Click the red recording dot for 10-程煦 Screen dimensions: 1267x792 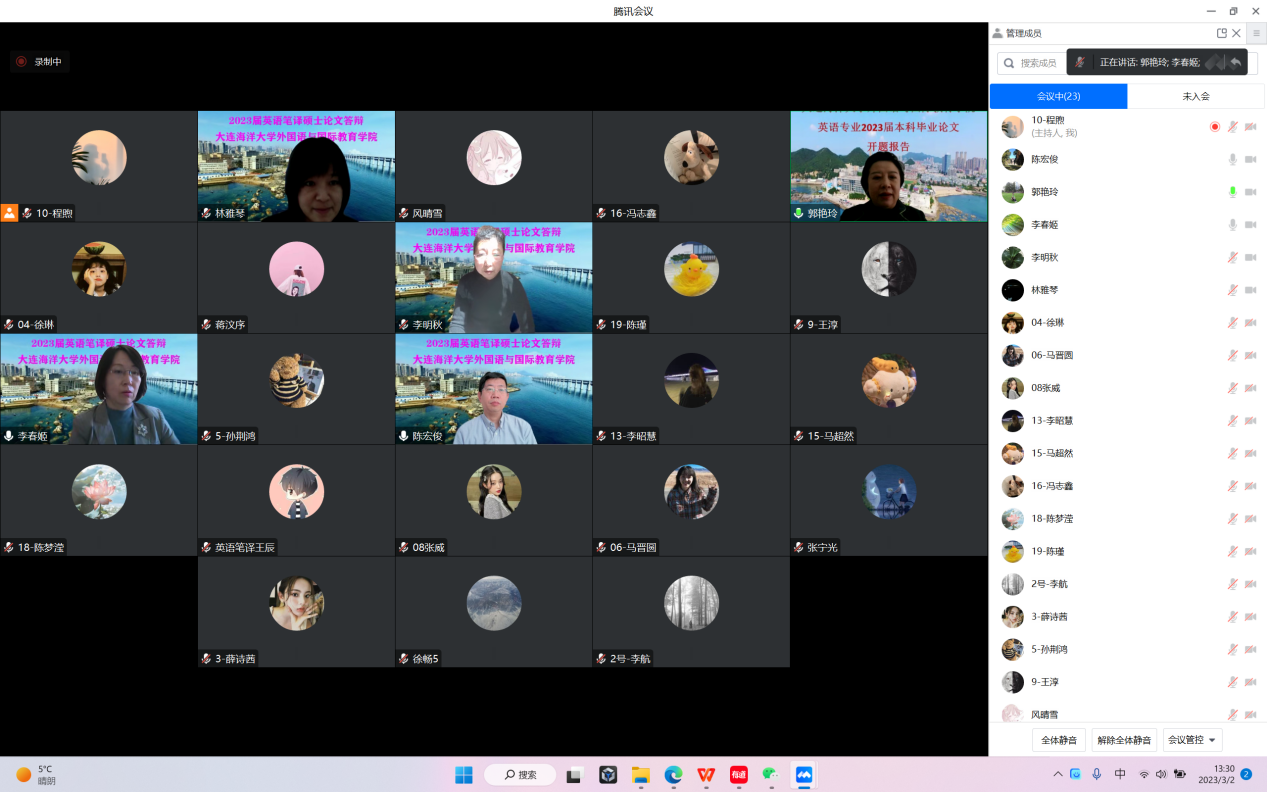click(1215, 127)
